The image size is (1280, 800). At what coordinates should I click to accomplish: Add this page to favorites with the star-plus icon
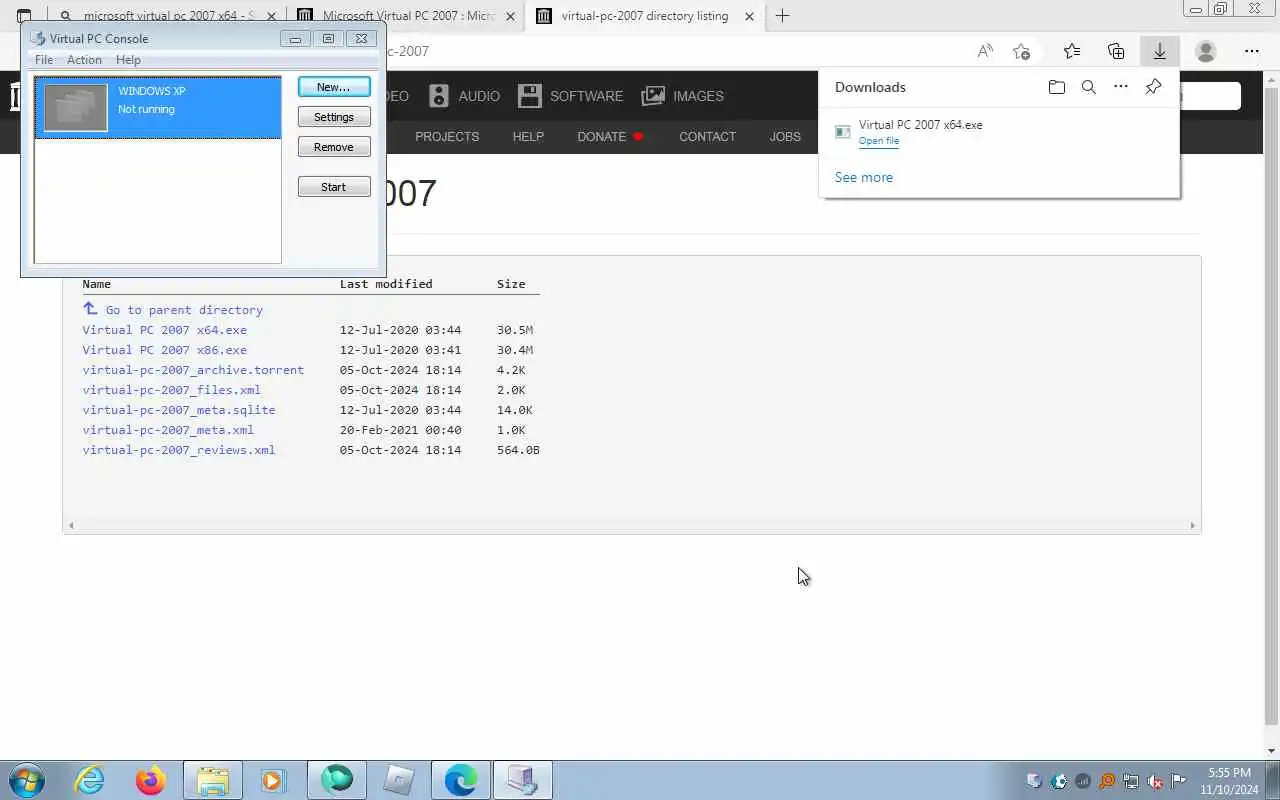click(x=1021, y=51)
